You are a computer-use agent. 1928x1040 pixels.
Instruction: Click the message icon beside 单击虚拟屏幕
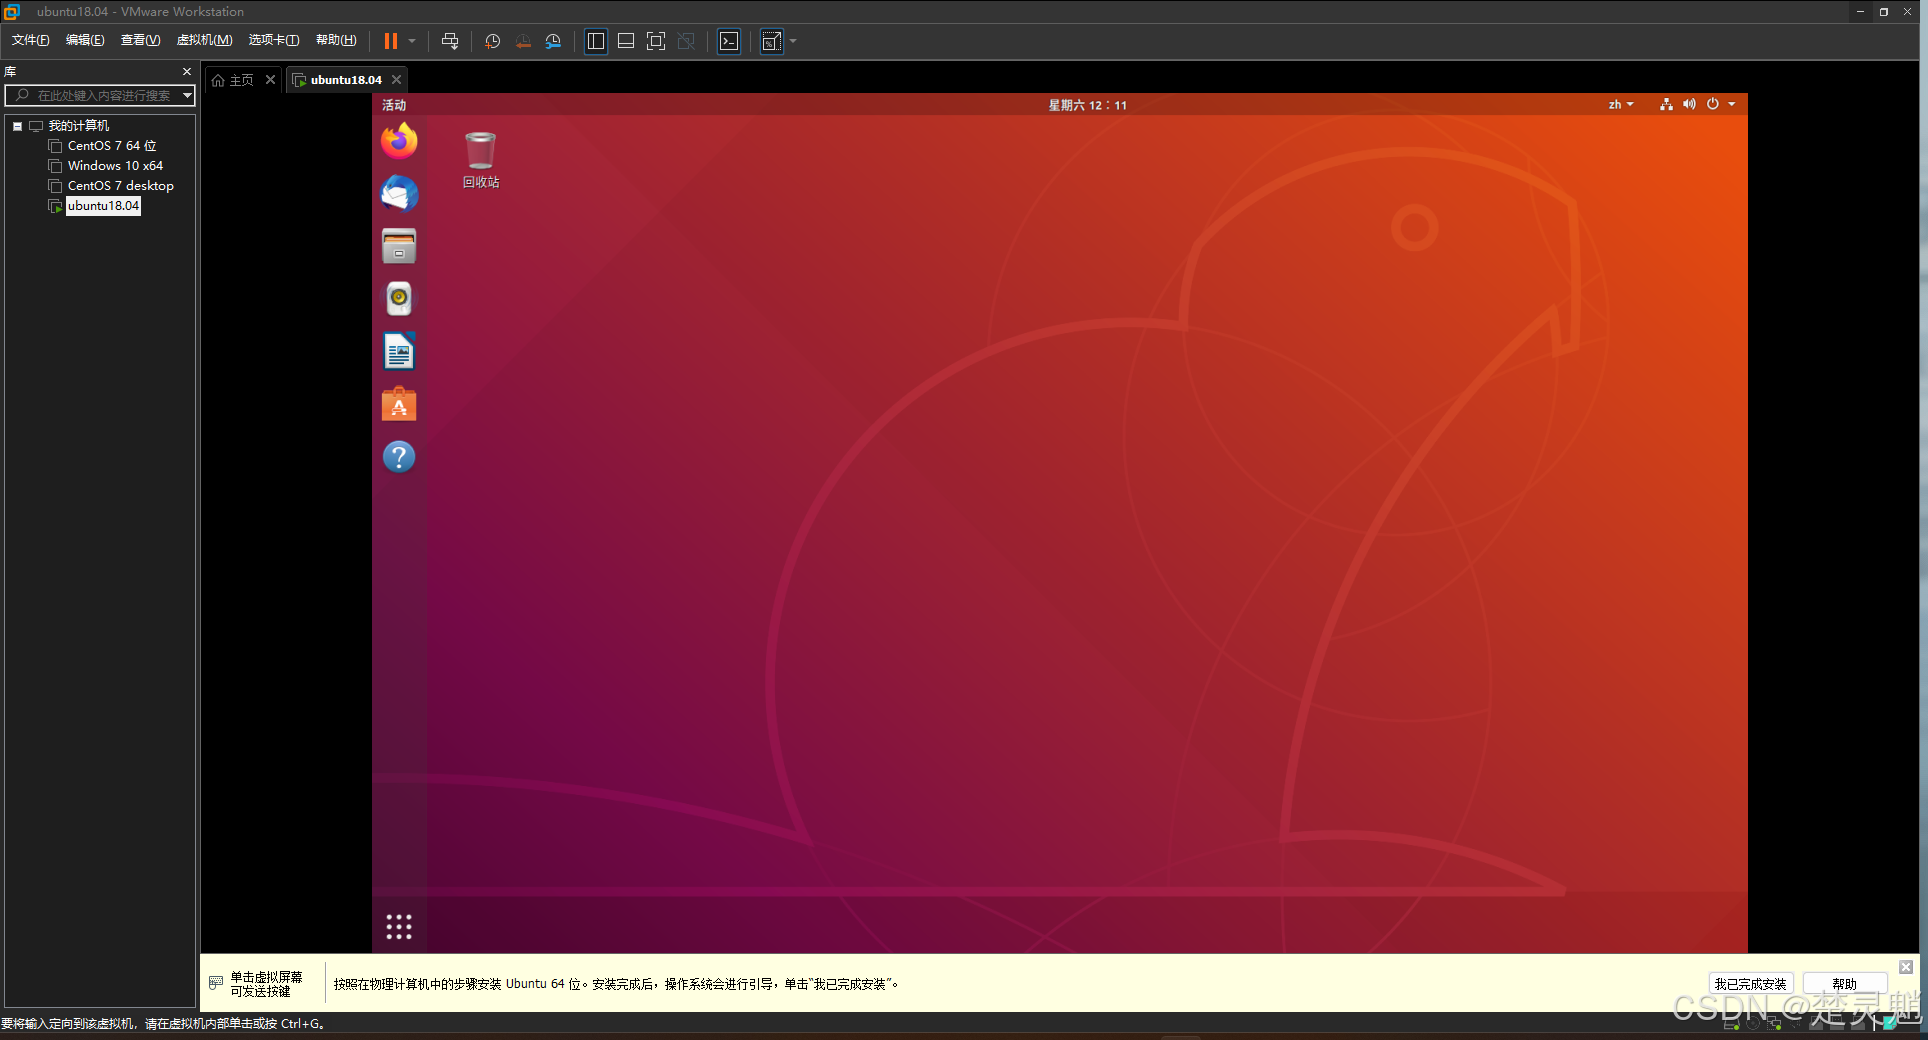pos(216,983)
